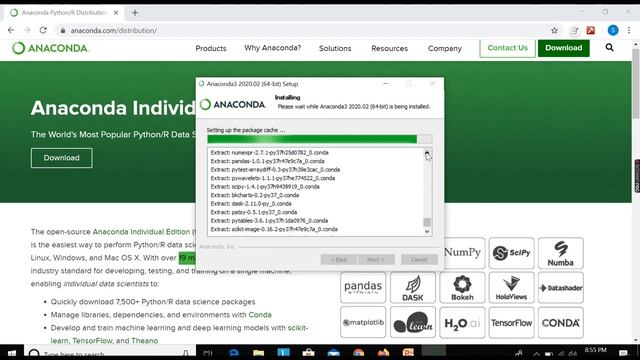This screenshot has width=640, height=360.
Task: Show hidden system tray icons chevron
Action: (536, 354)
